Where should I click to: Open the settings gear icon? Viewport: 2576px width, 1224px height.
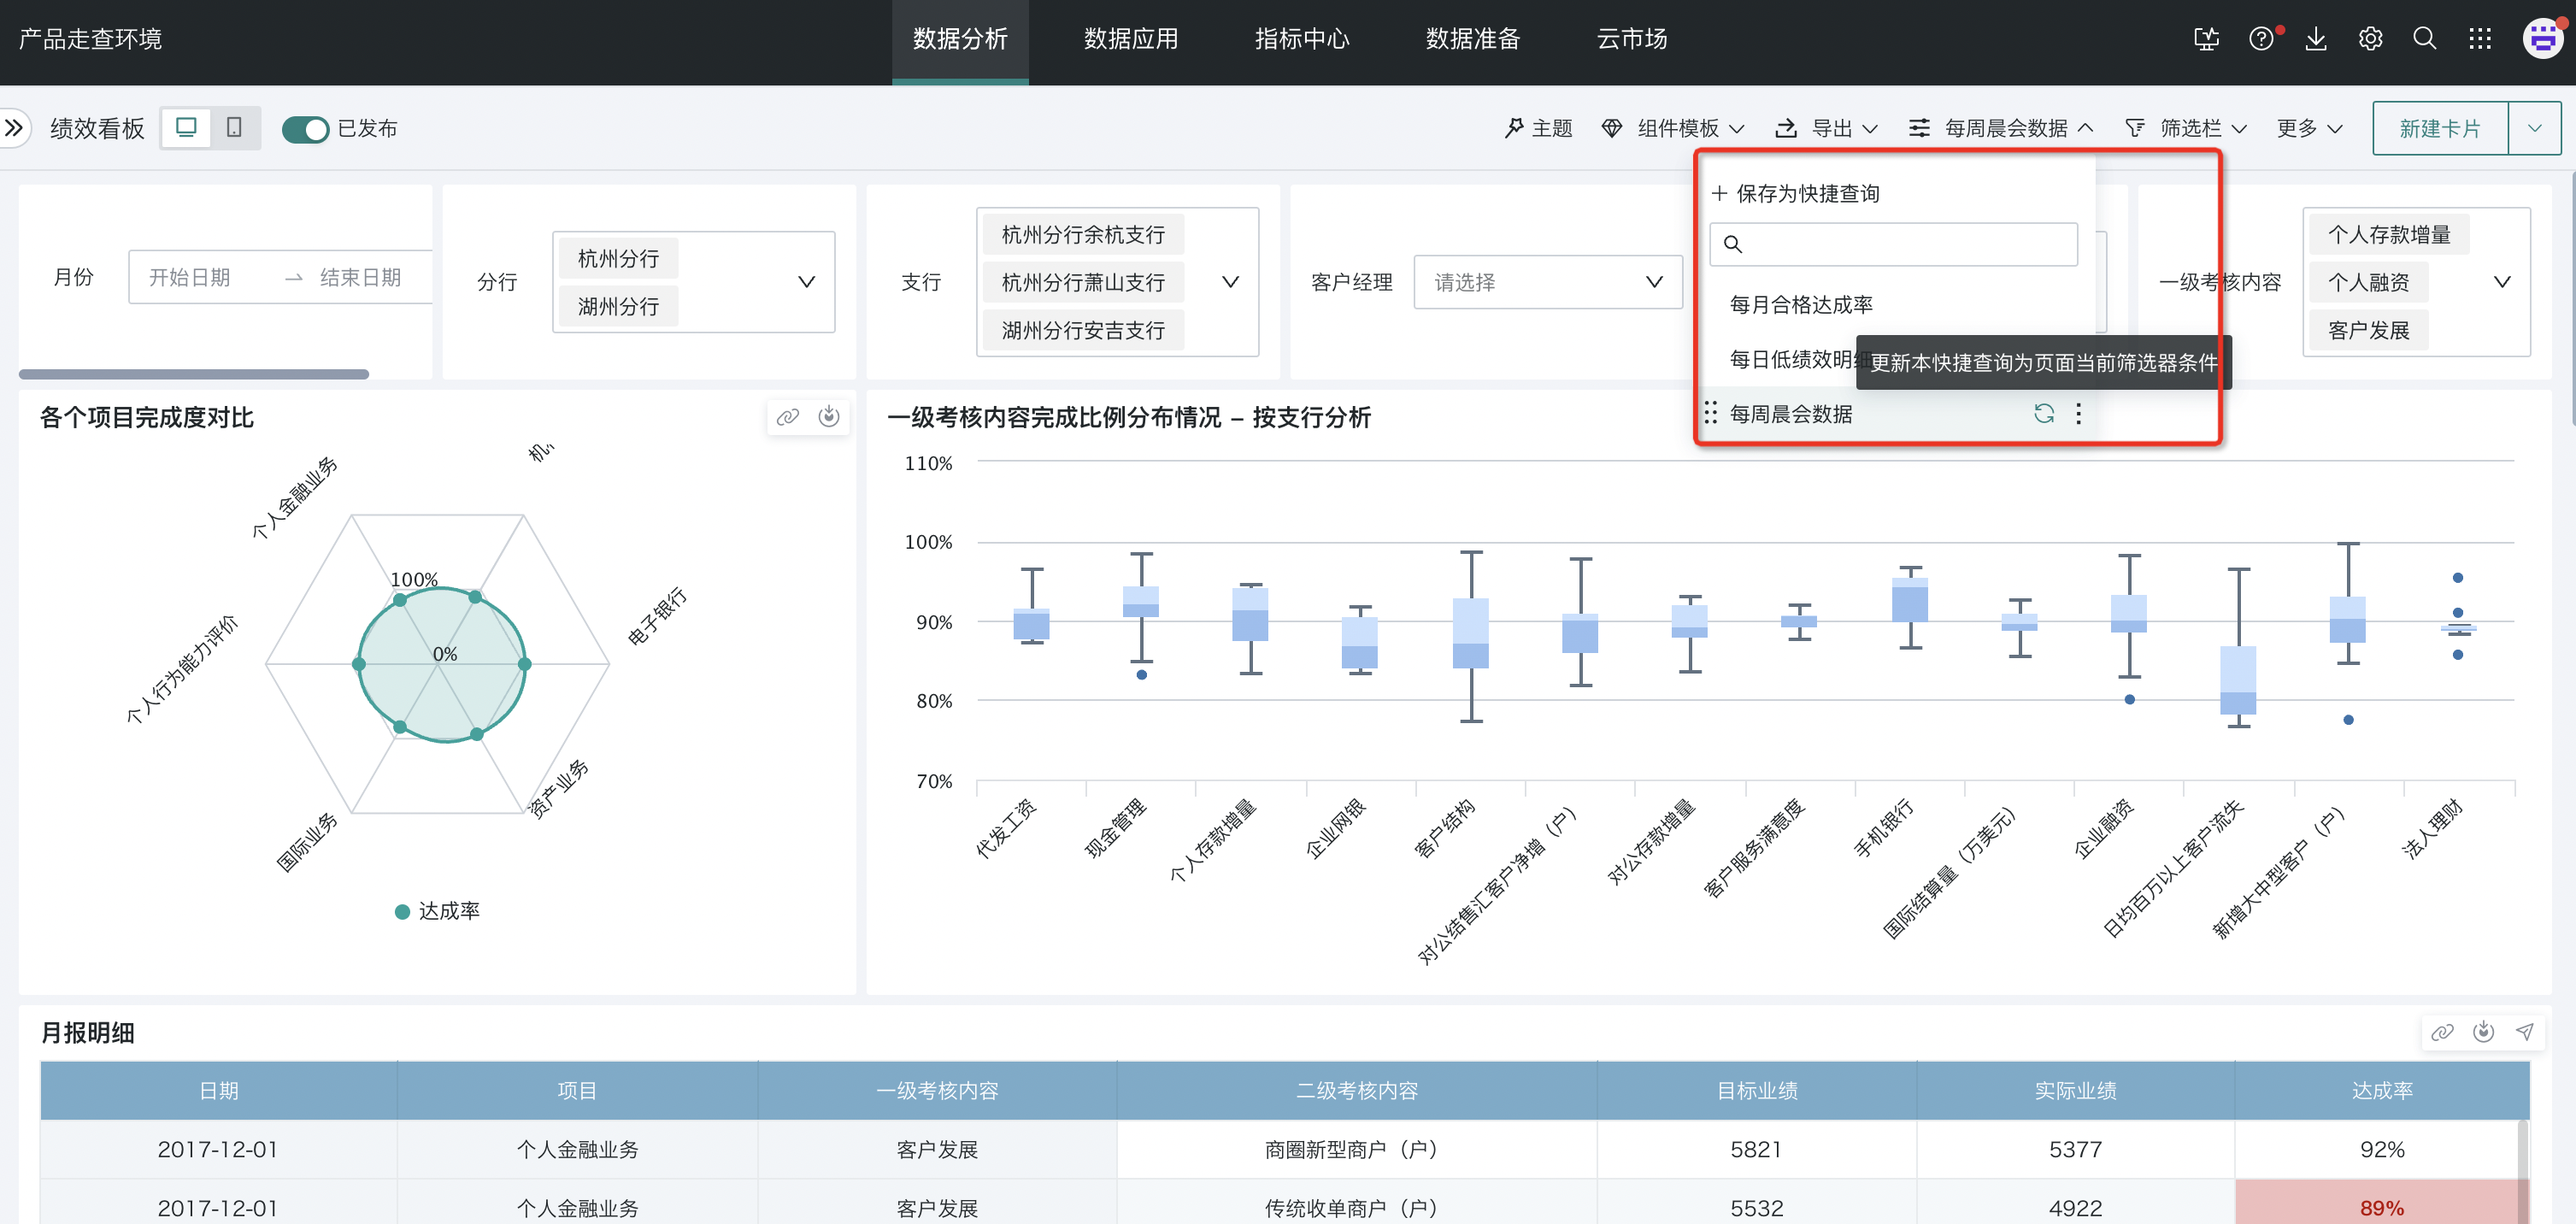pyautogui.click(x=2370, y=39)
